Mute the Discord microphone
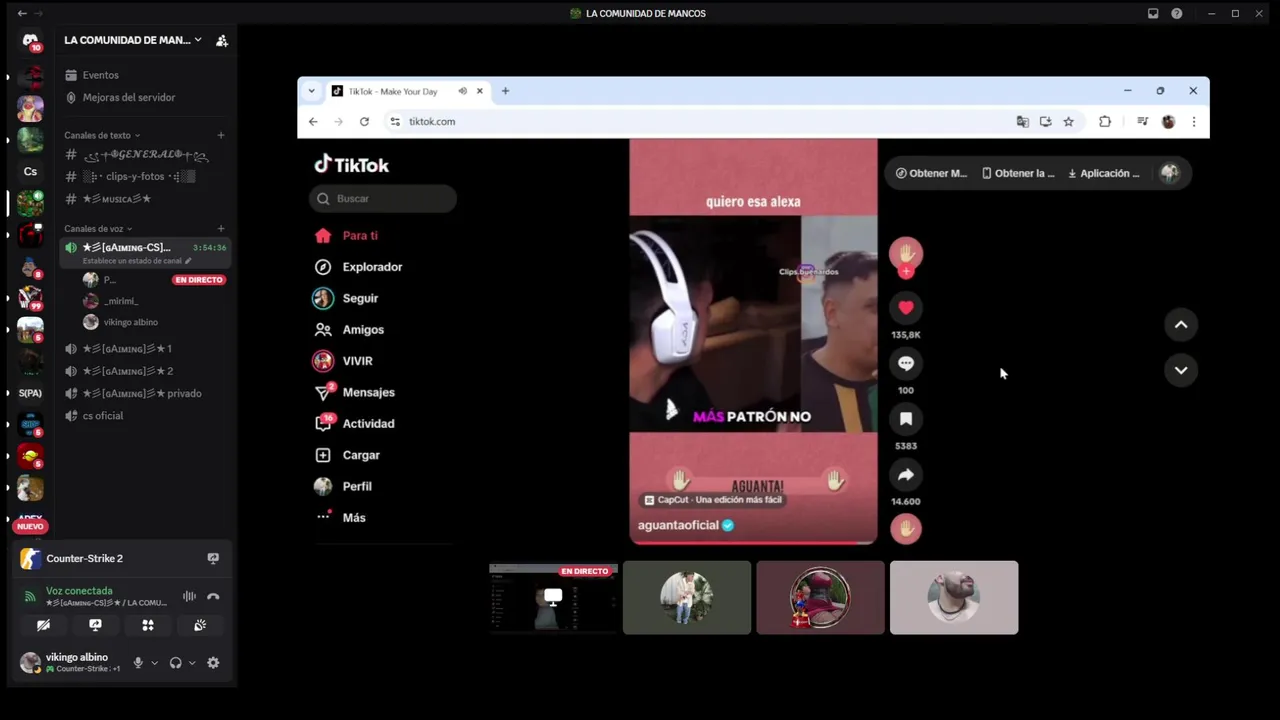 138,662
